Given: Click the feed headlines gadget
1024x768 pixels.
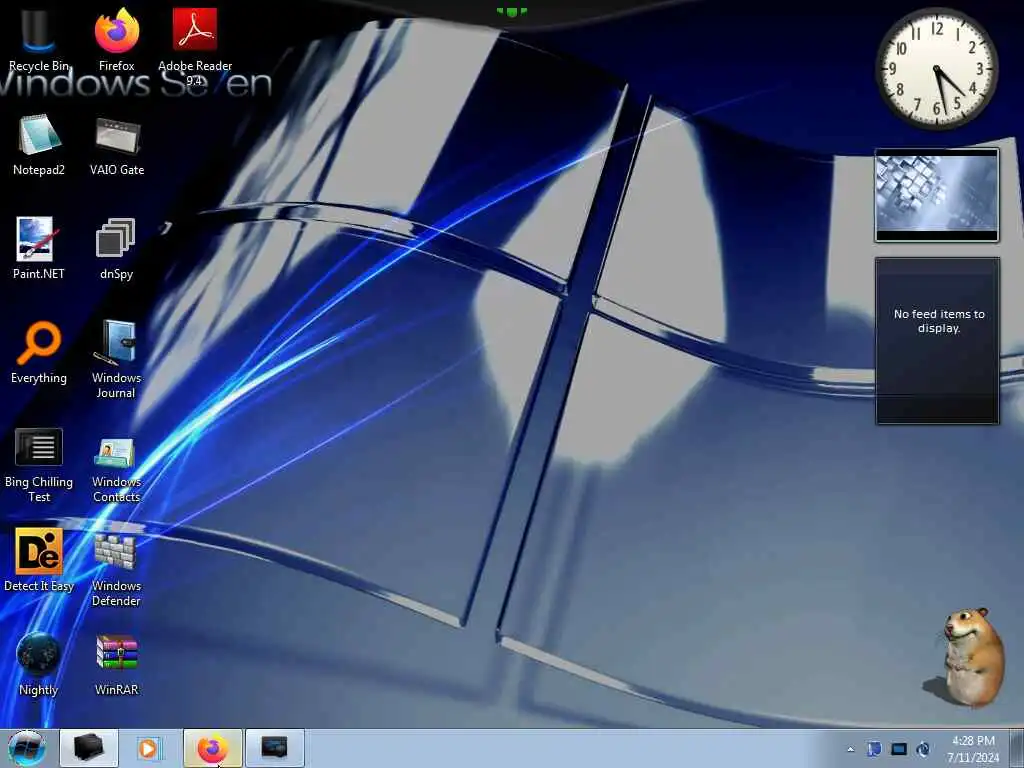Looking at the screenshot, I should pos(937,341).
